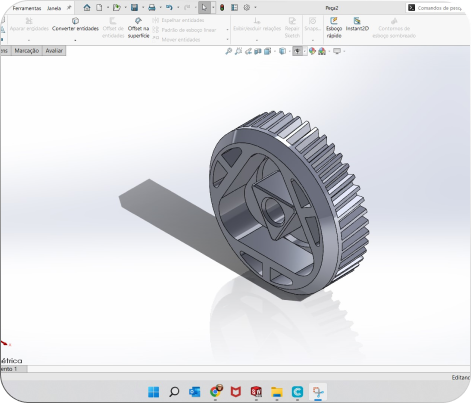Click the Offset de entidades button
This screenshot has width=472, height=403.
click(x=113, y=28)
